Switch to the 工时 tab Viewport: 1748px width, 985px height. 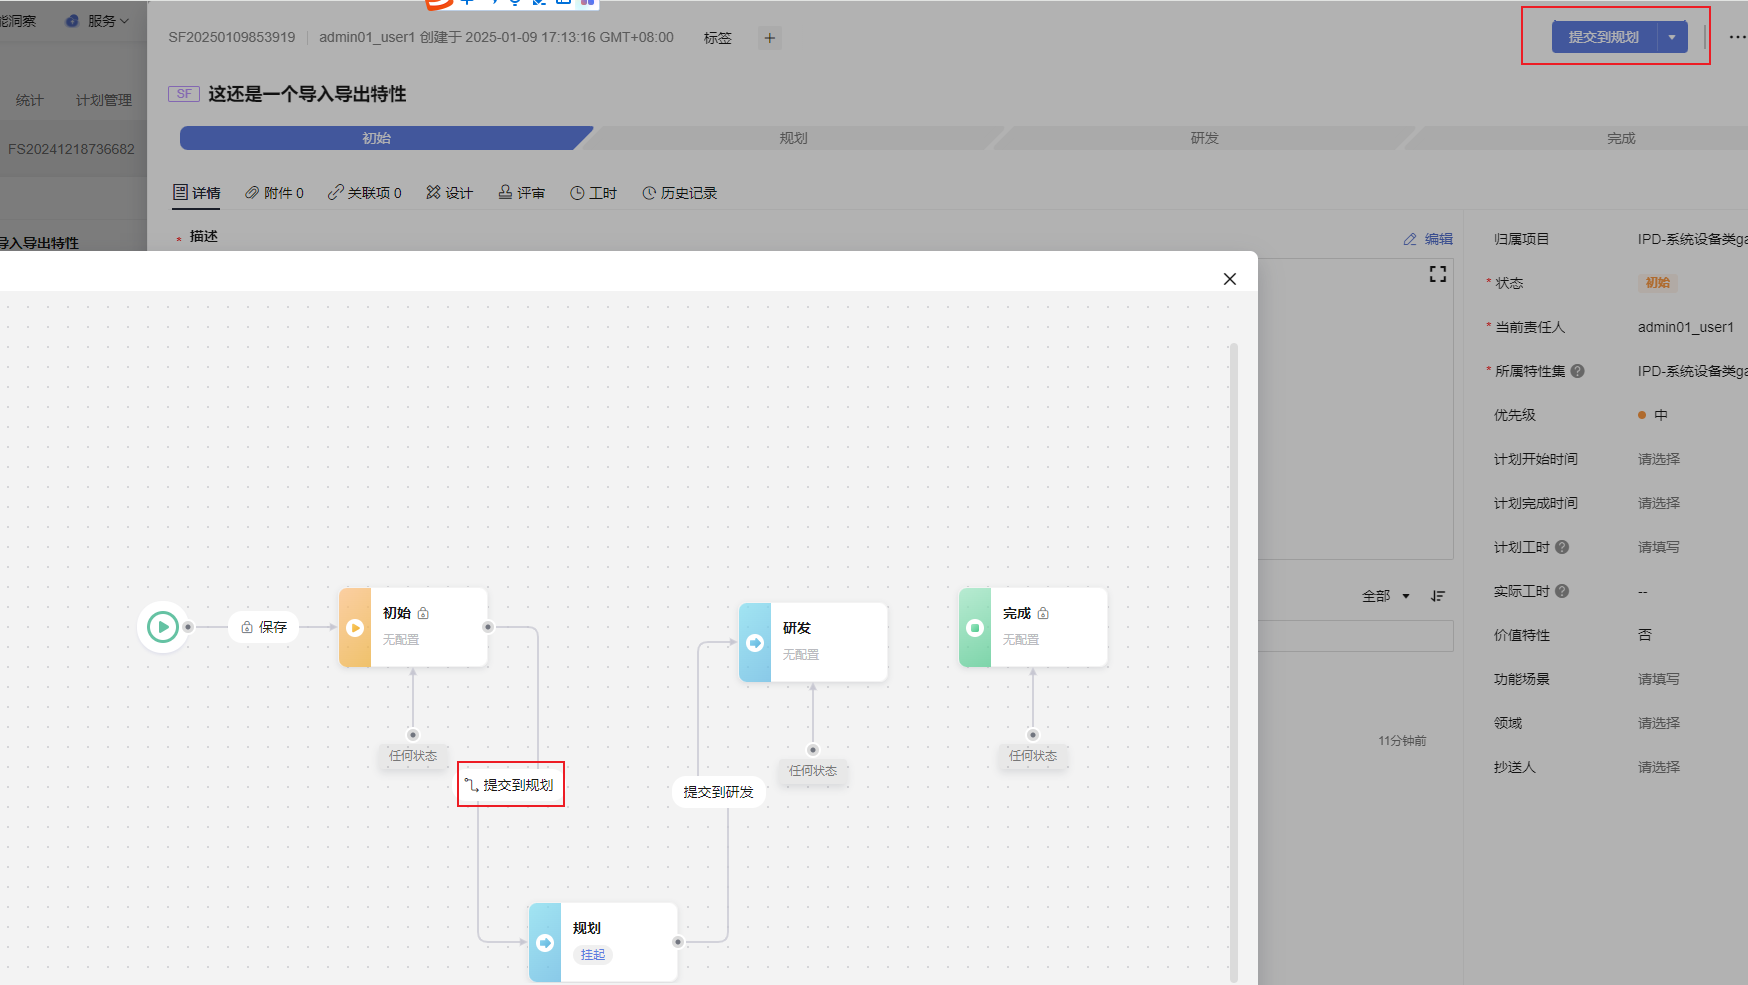tap(593, 193)
